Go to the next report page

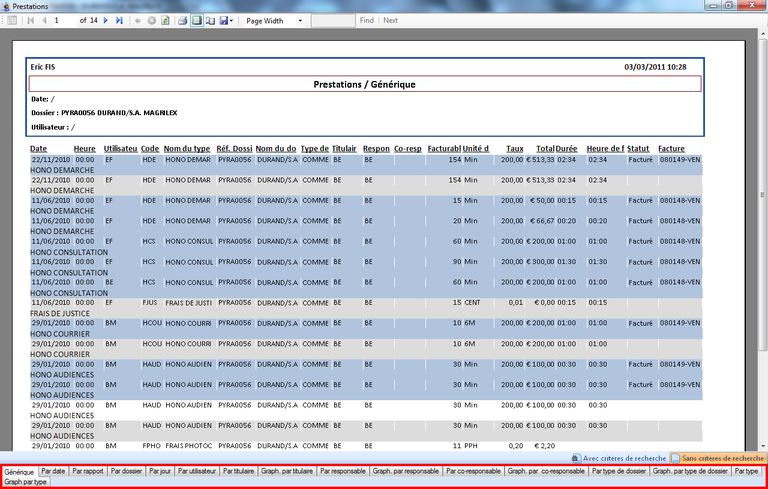(106, 20)
